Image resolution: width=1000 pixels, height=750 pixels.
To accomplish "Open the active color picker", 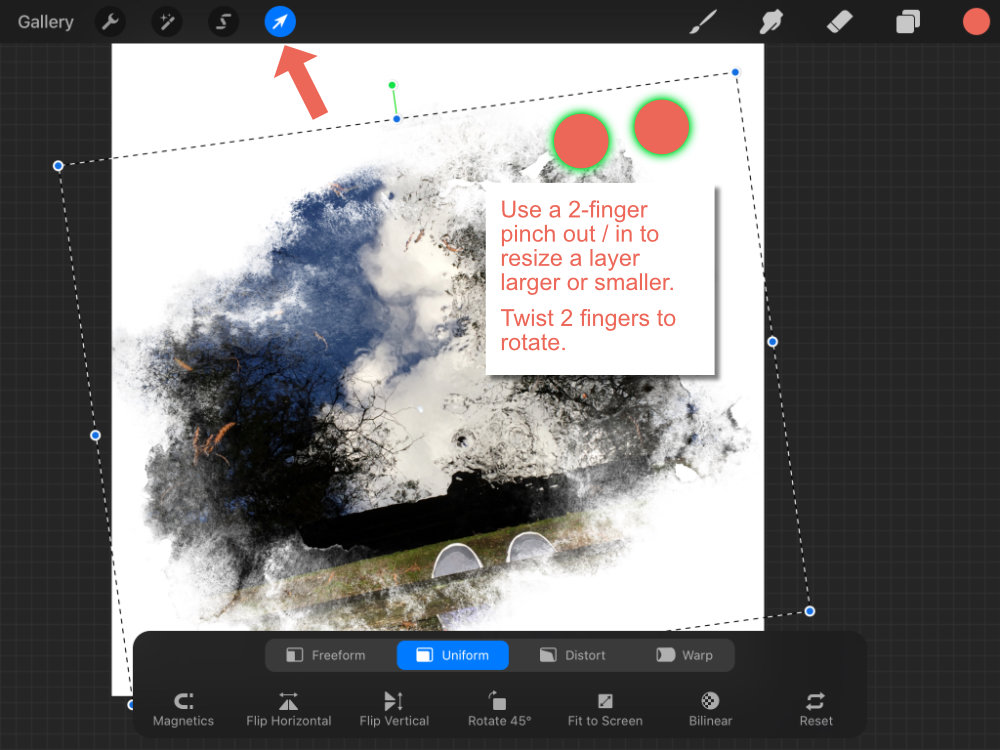I will 976,22.
